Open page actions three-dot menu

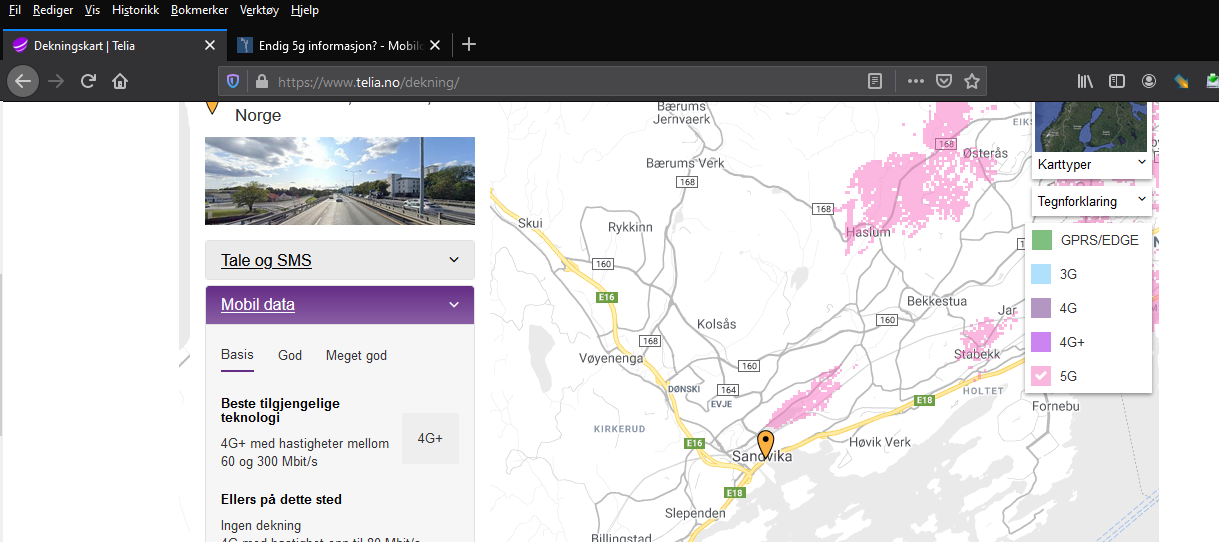(x=916, y=81)
